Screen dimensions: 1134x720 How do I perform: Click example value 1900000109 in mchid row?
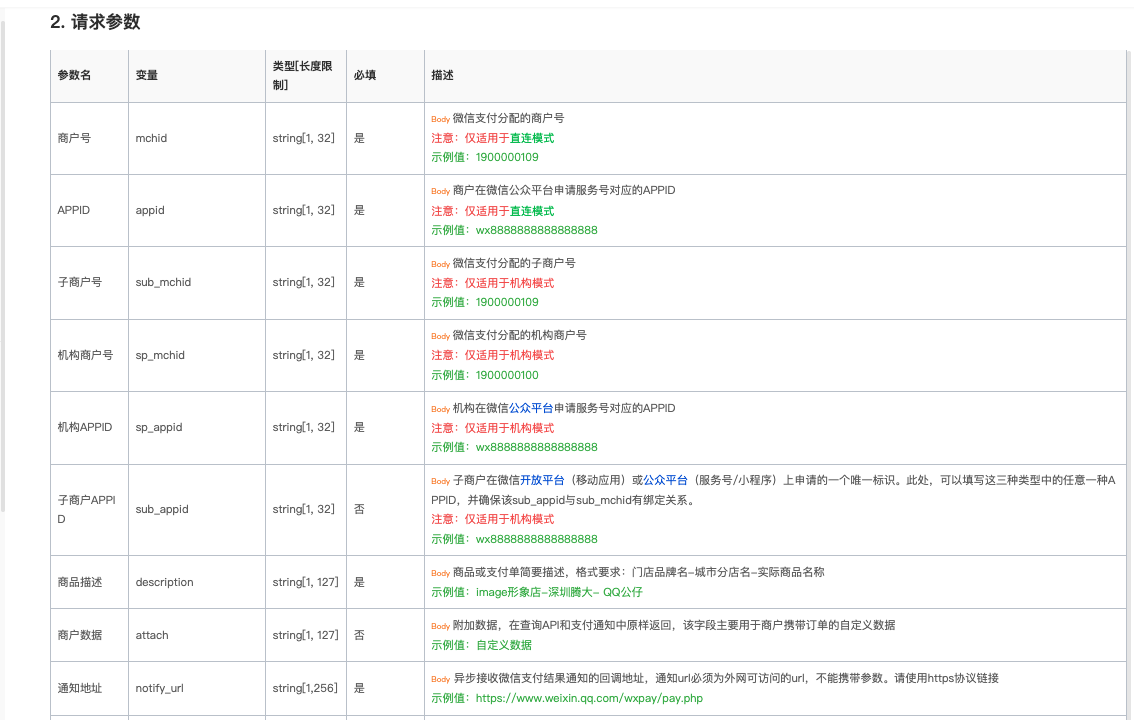pos(506,158)
